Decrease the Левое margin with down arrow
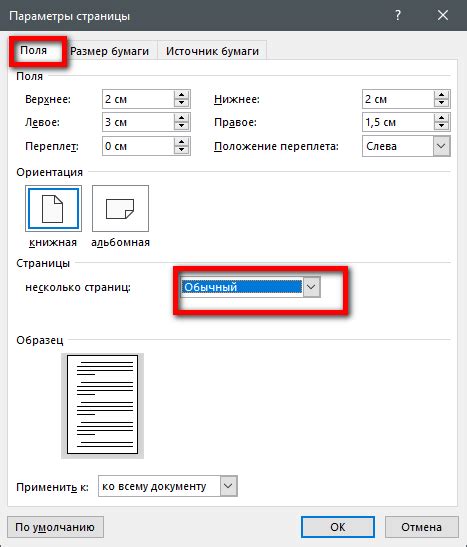Screen dimensions: 467x547 [x=181, y=126]
